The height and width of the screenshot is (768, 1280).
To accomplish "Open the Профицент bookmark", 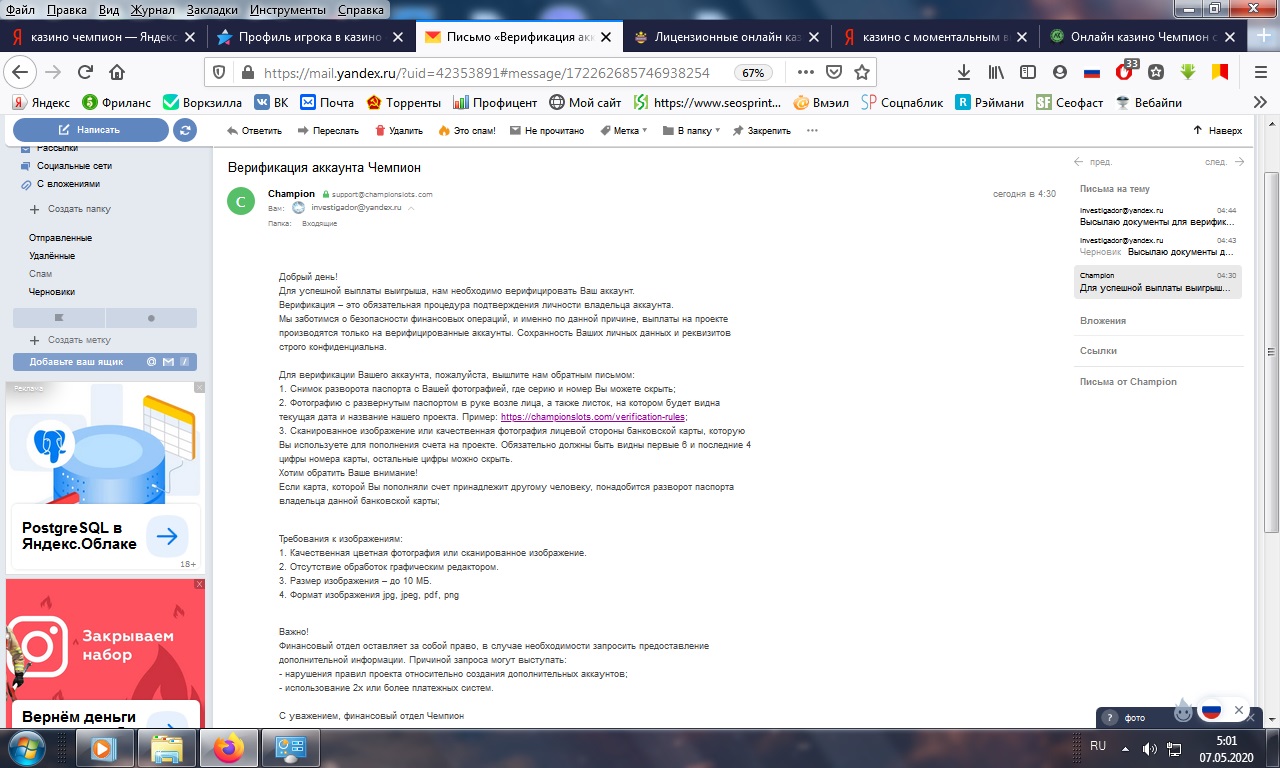I will [x=495, y=102].
